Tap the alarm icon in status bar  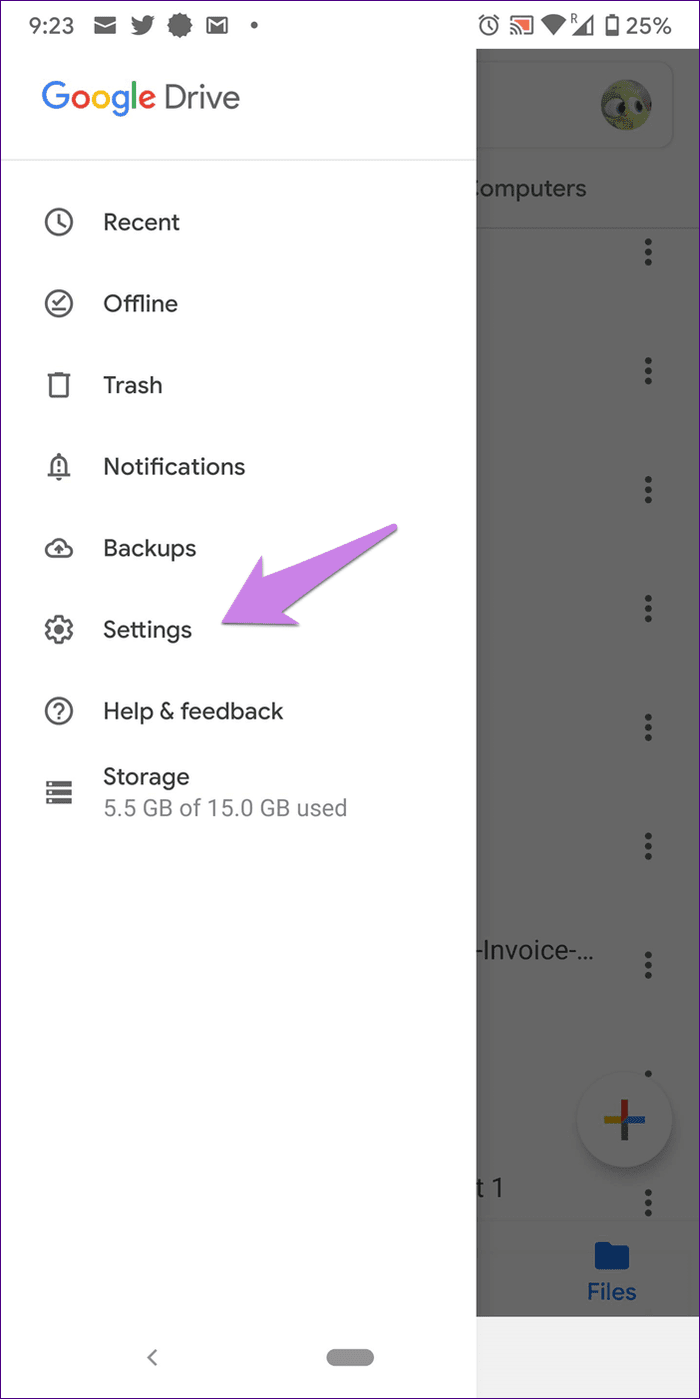click(x=488, y=26)
